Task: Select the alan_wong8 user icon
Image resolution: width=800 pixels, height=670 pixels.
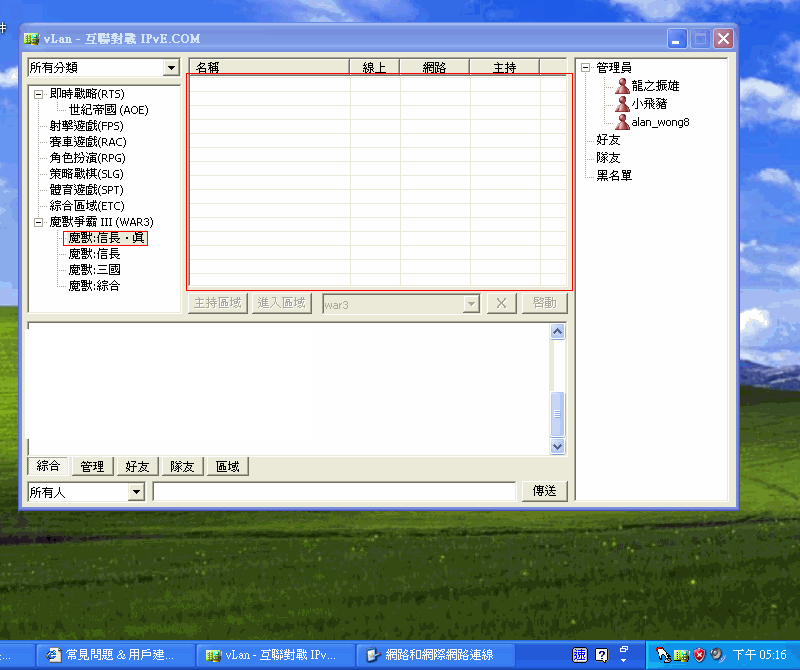Action: point(622,122)
